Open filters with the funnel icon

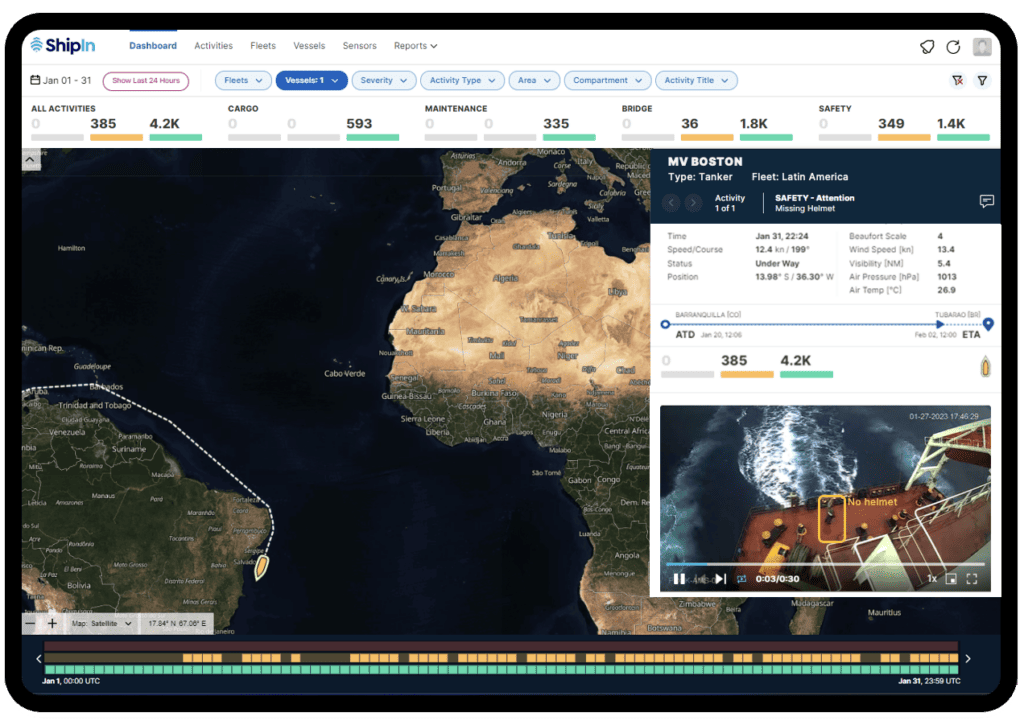point(983,80)
